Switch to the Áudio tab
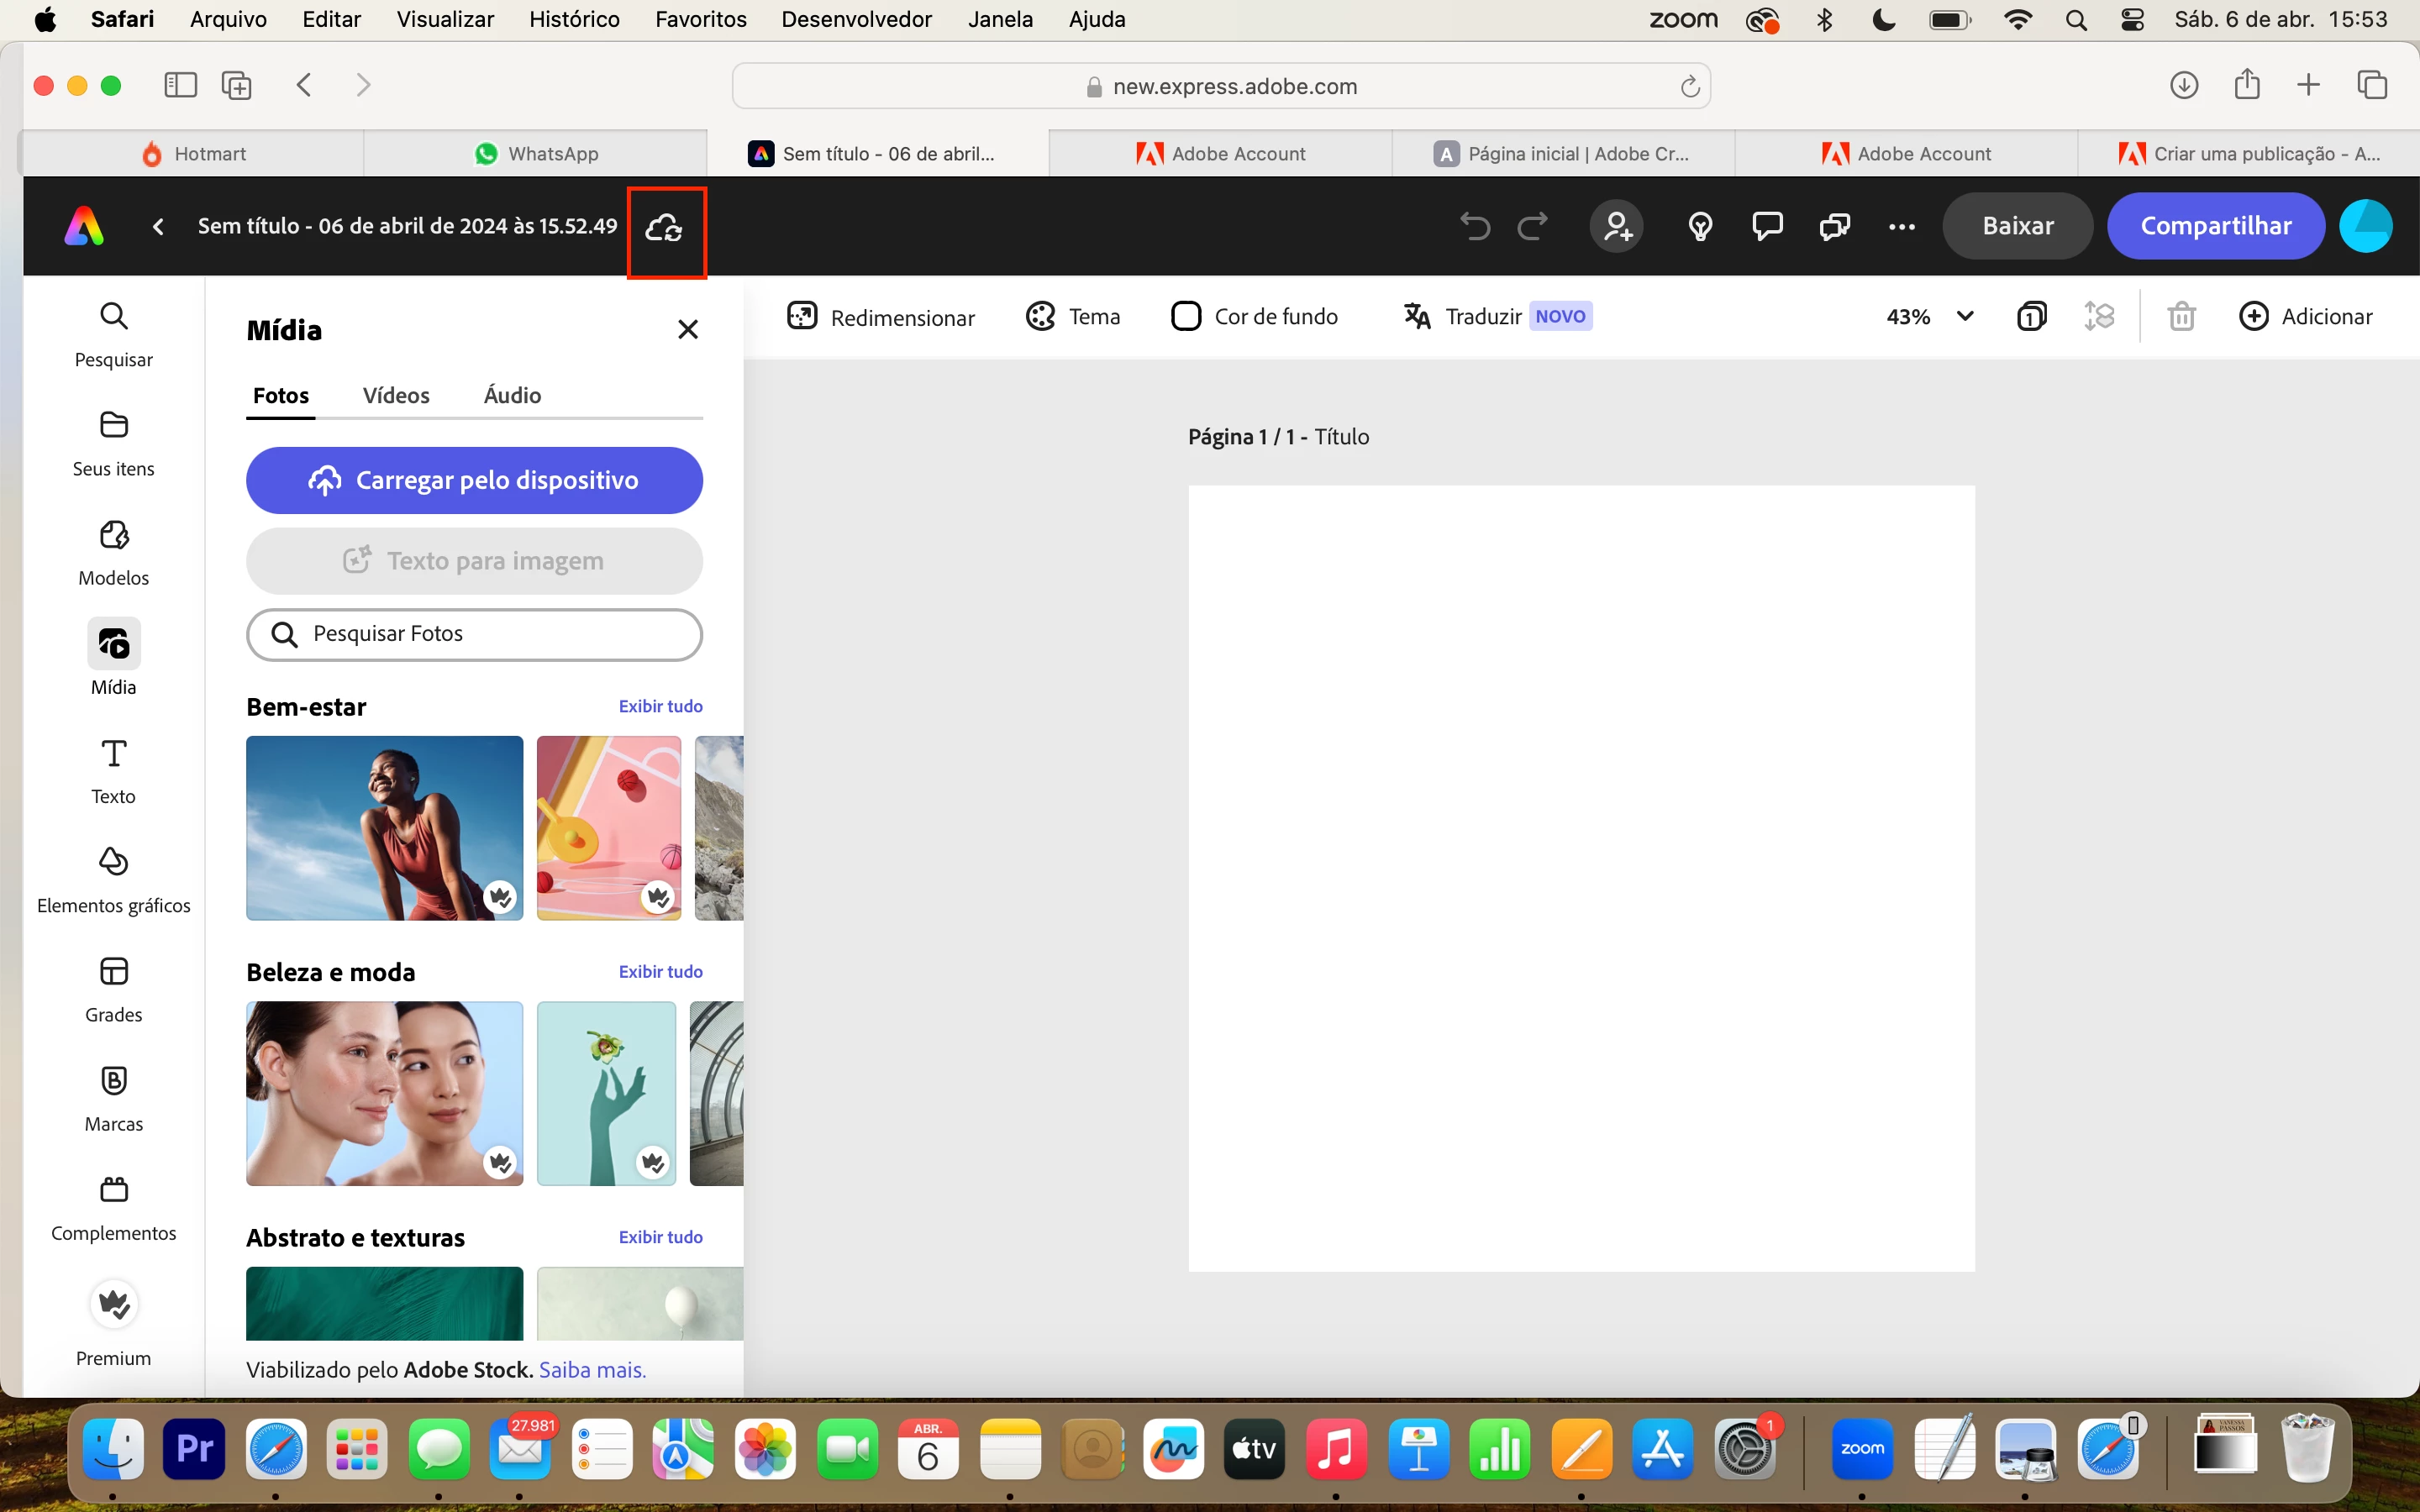The width and height of the screenshot is (2420, 1512). click(x=512, y=396)
